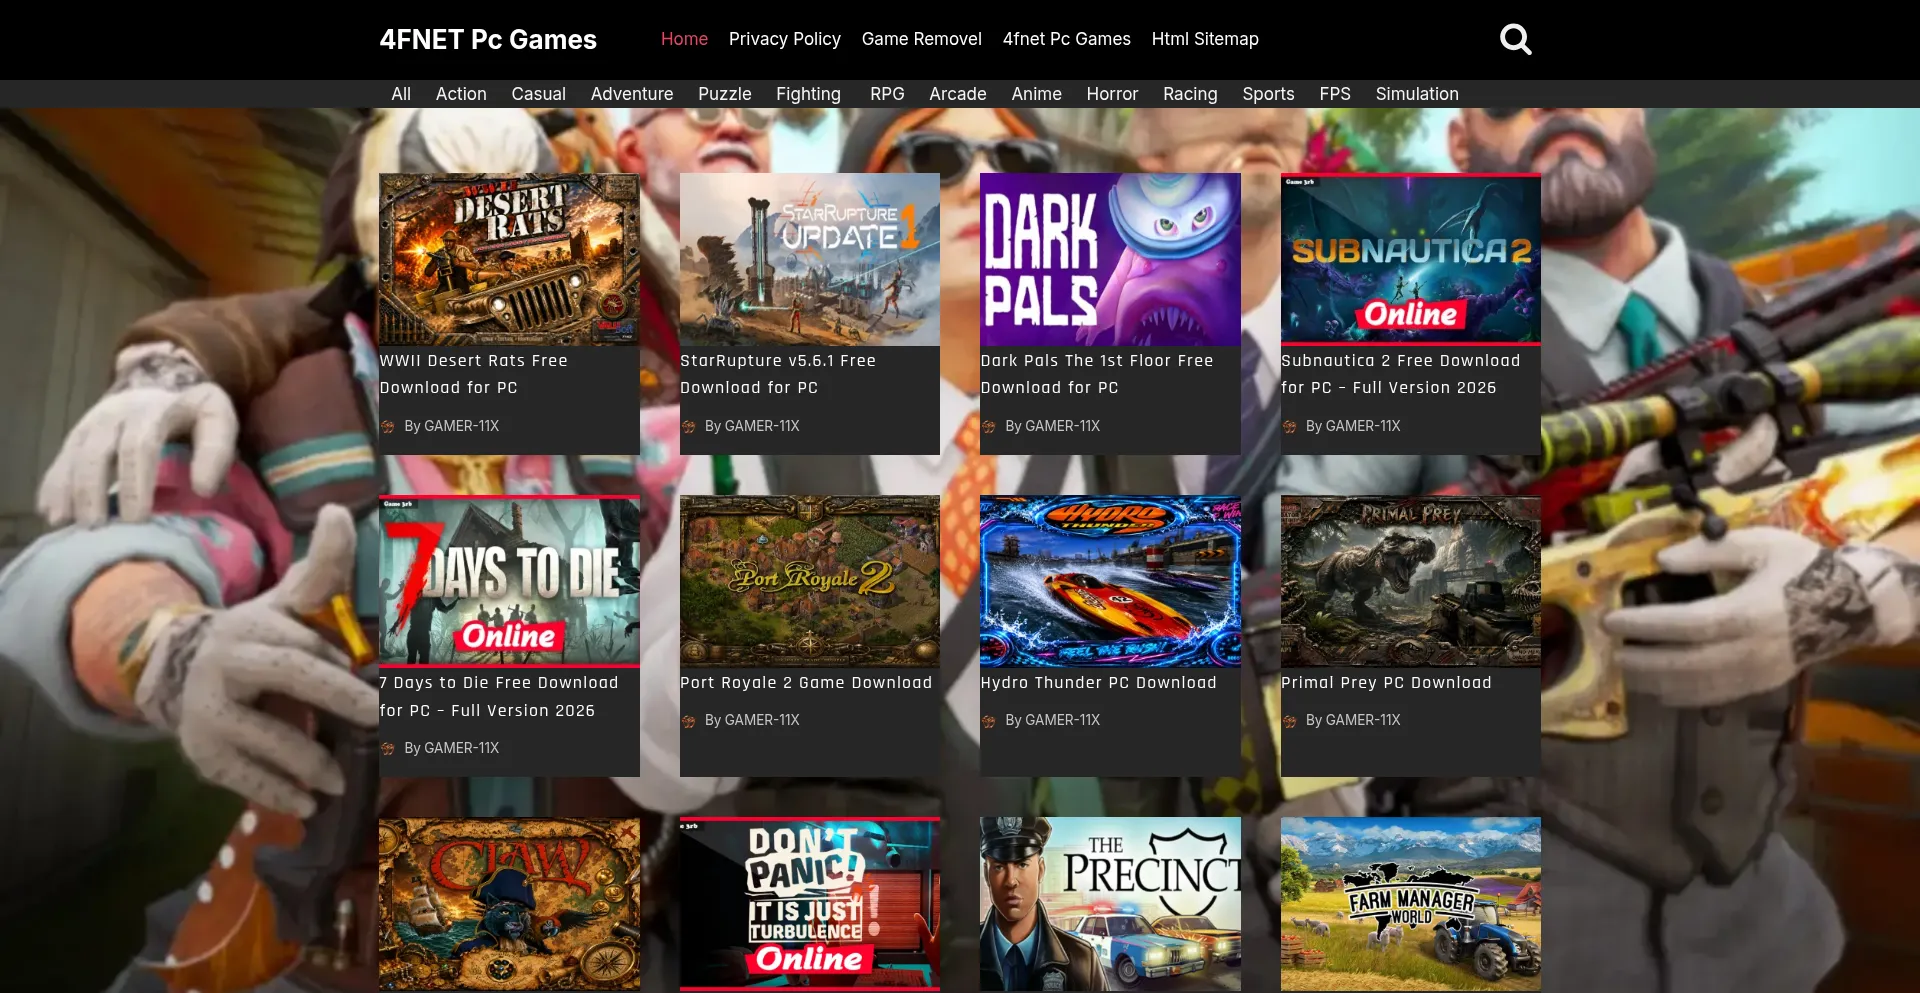The image size is (1920, 993).
Task: Open Subnautica 2 Free Download title link
Action: [1401, 374]
